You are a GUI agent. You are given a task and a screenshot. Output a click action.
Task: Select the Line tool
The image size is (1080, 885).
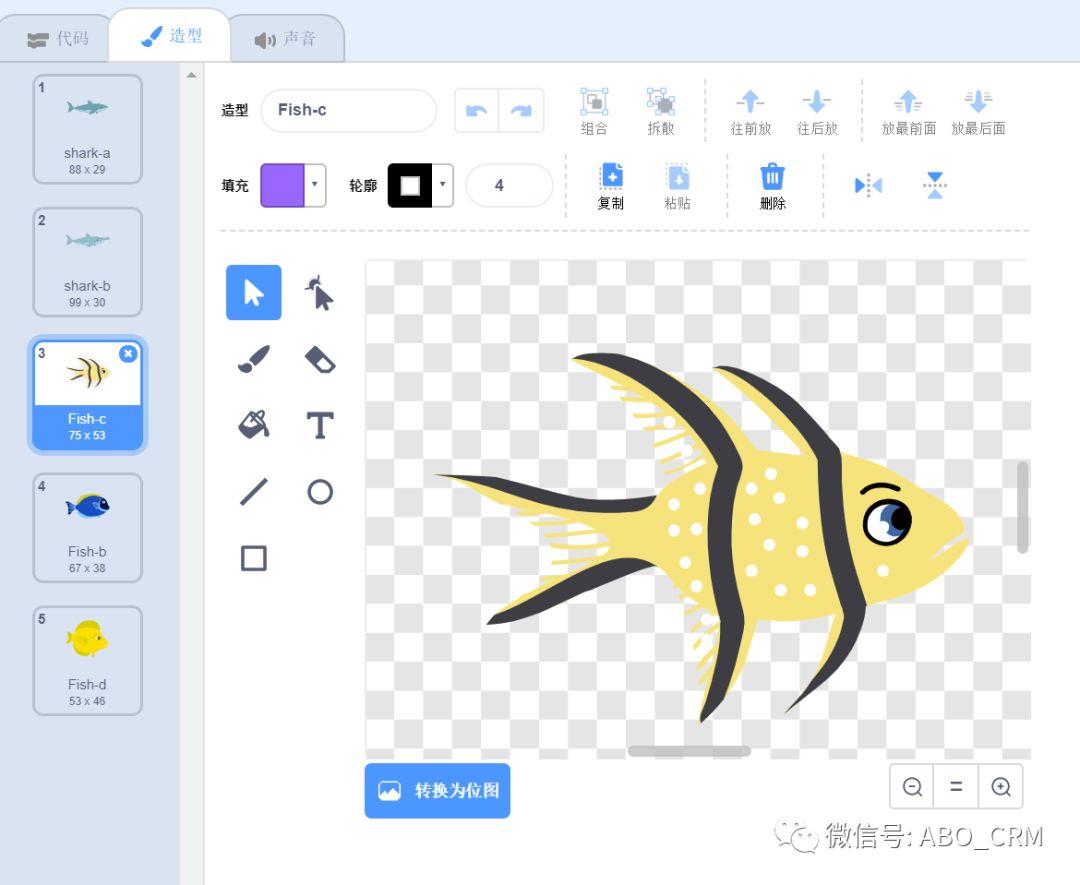coord(253,492)
